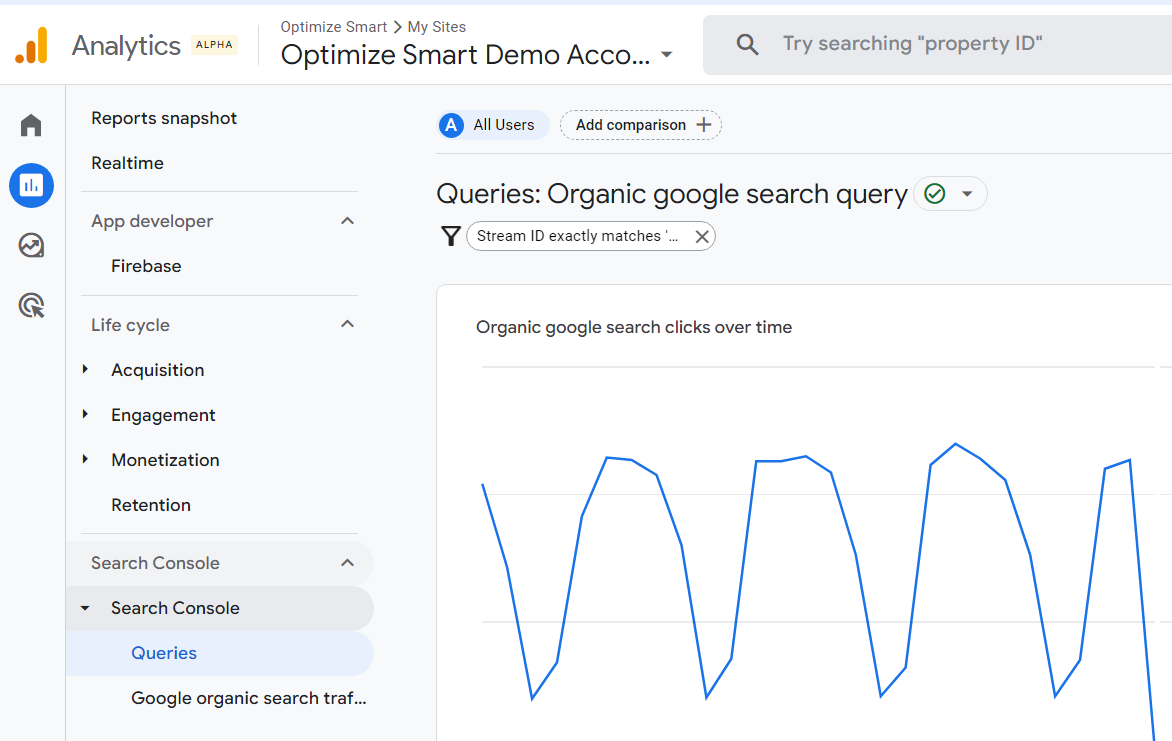
Task: Open the Home page via house icon
Action: click(x=31, y=125)
